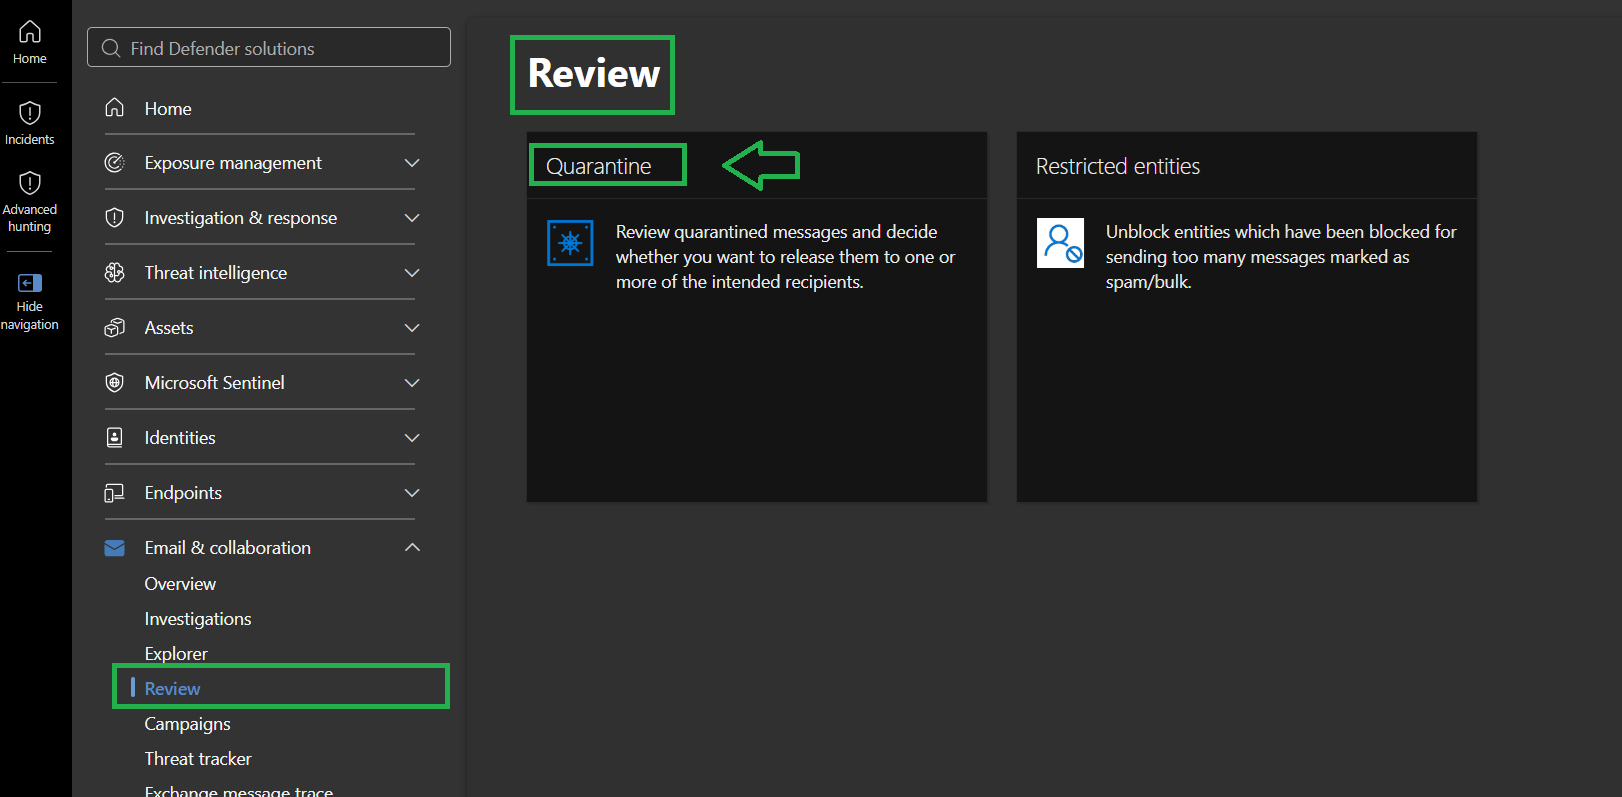
Task: Collapse the Email & collaboration section chevron
Action: (412, 547)
